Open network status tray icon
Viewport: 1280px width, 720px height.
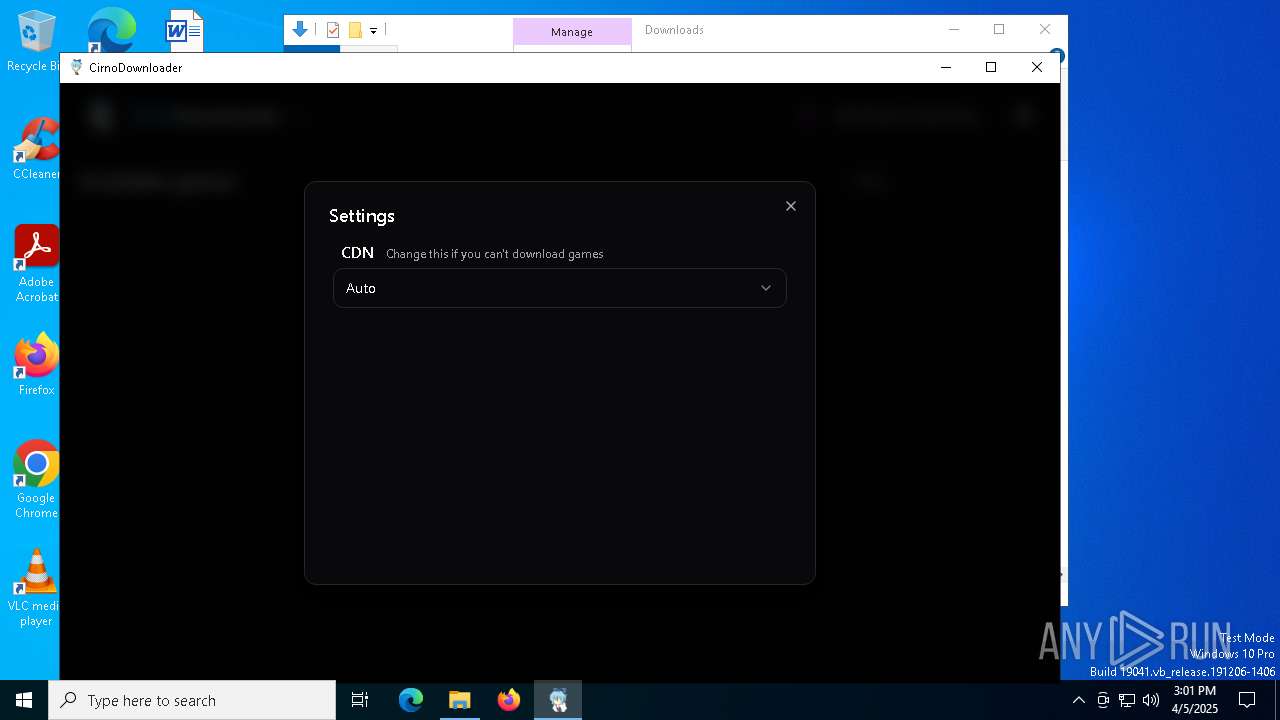(1127, 700)
